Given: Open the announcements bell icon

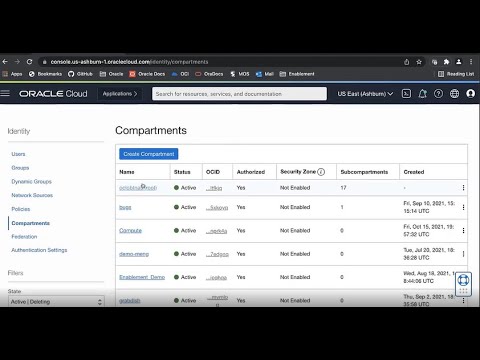Looking at the screenshot, I should tap(422, 94).
